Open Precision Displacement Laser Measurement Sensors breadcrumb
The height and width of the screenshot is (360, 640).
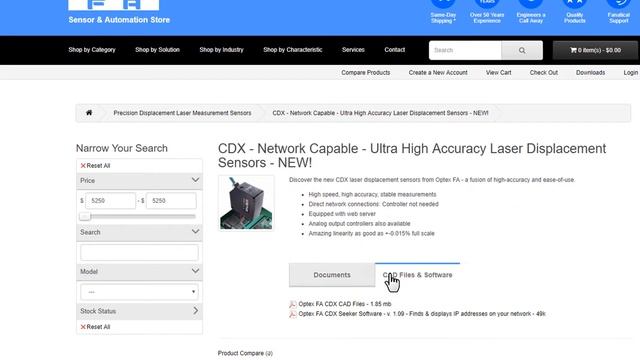click(182, 113)
